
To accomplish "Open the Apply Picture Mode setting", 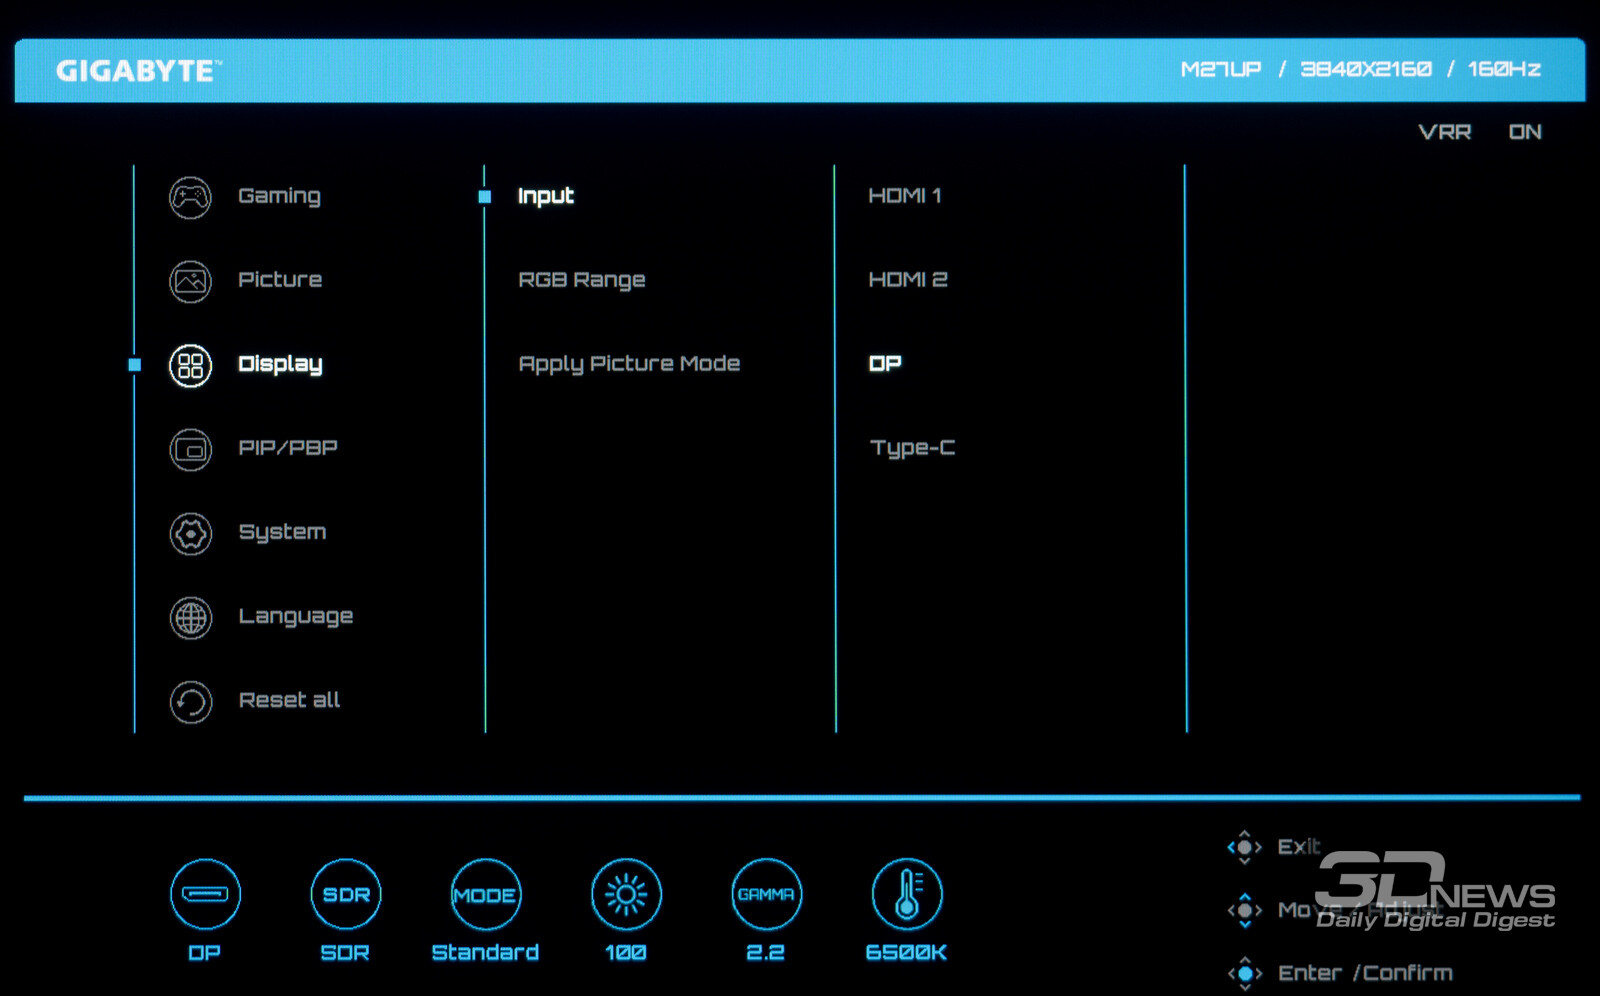I will pos(629,364).
